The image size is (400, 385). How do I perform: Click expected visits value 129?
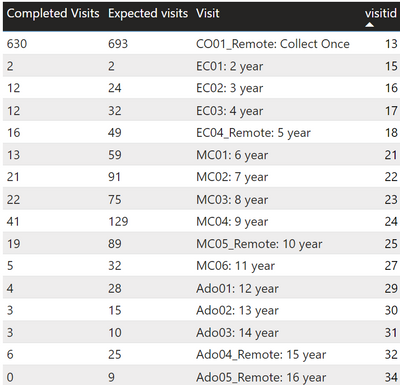point(118,222)
